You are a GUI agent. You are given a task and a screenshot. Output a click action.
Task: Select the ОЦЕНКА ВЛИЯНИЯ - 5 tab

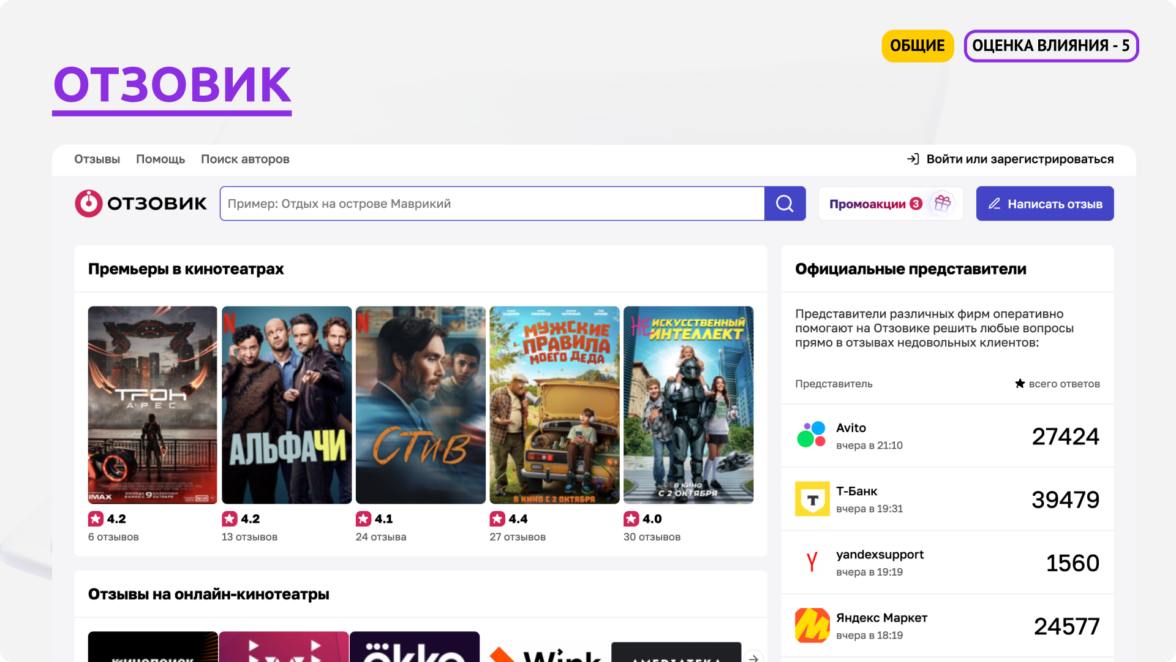1051,46
